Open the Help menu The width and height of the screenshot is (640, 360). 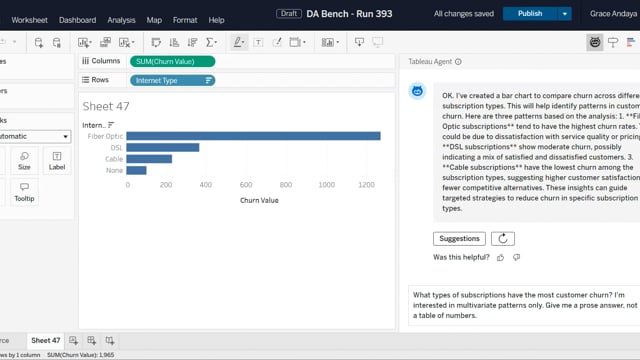216,20
